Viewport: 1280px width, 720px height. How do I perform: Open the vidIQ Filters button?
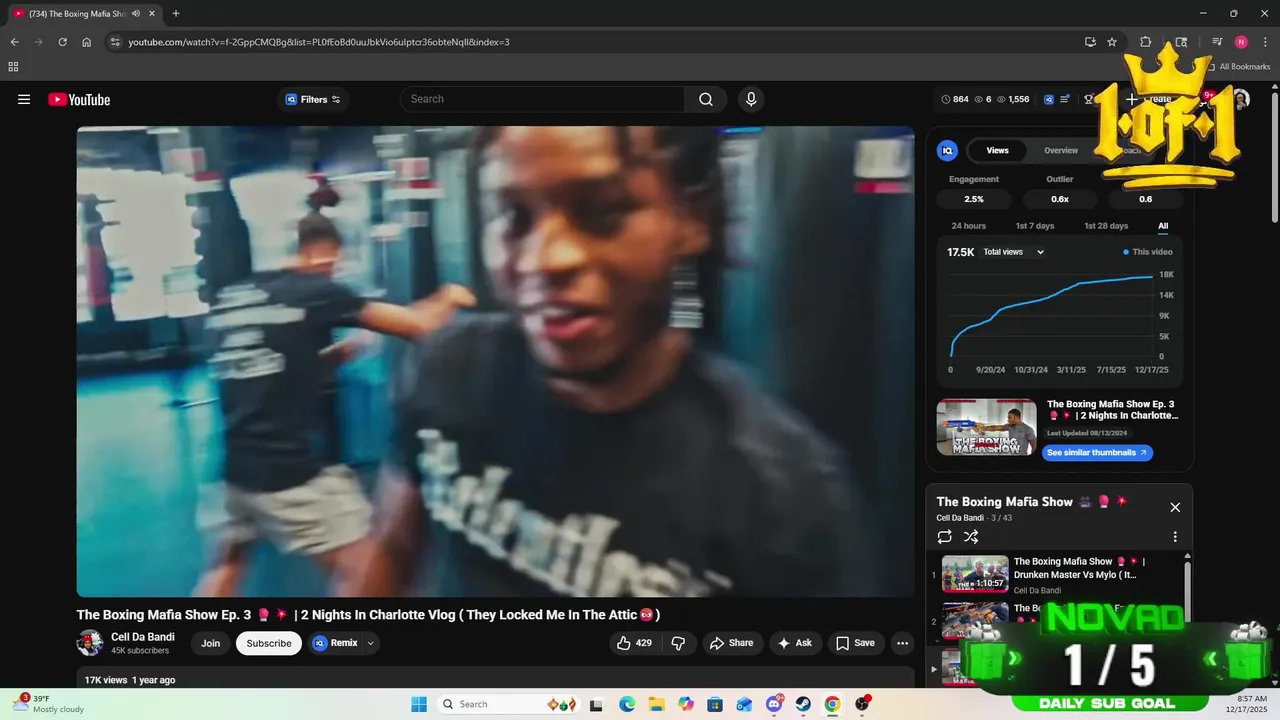tap(313, 99)
